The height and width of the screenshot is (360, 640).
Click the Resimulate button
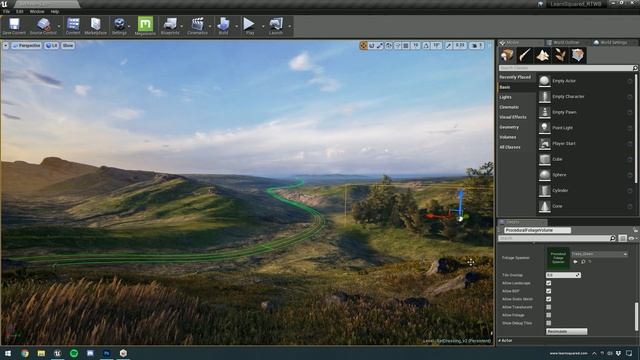coord(567,331)
